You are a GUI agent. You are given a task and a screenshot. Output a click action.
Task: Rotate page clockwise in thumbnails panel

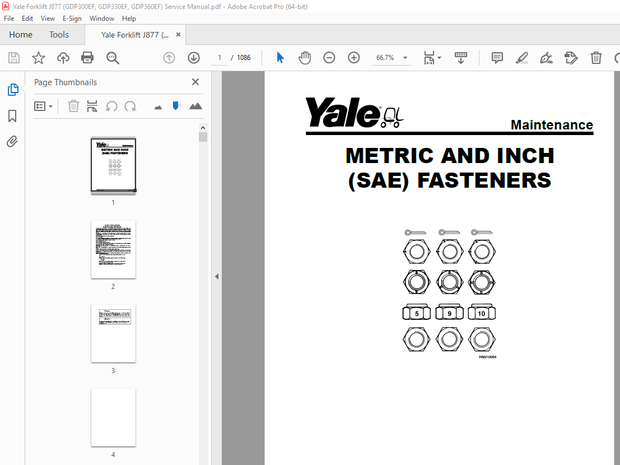tap(130, 106)
